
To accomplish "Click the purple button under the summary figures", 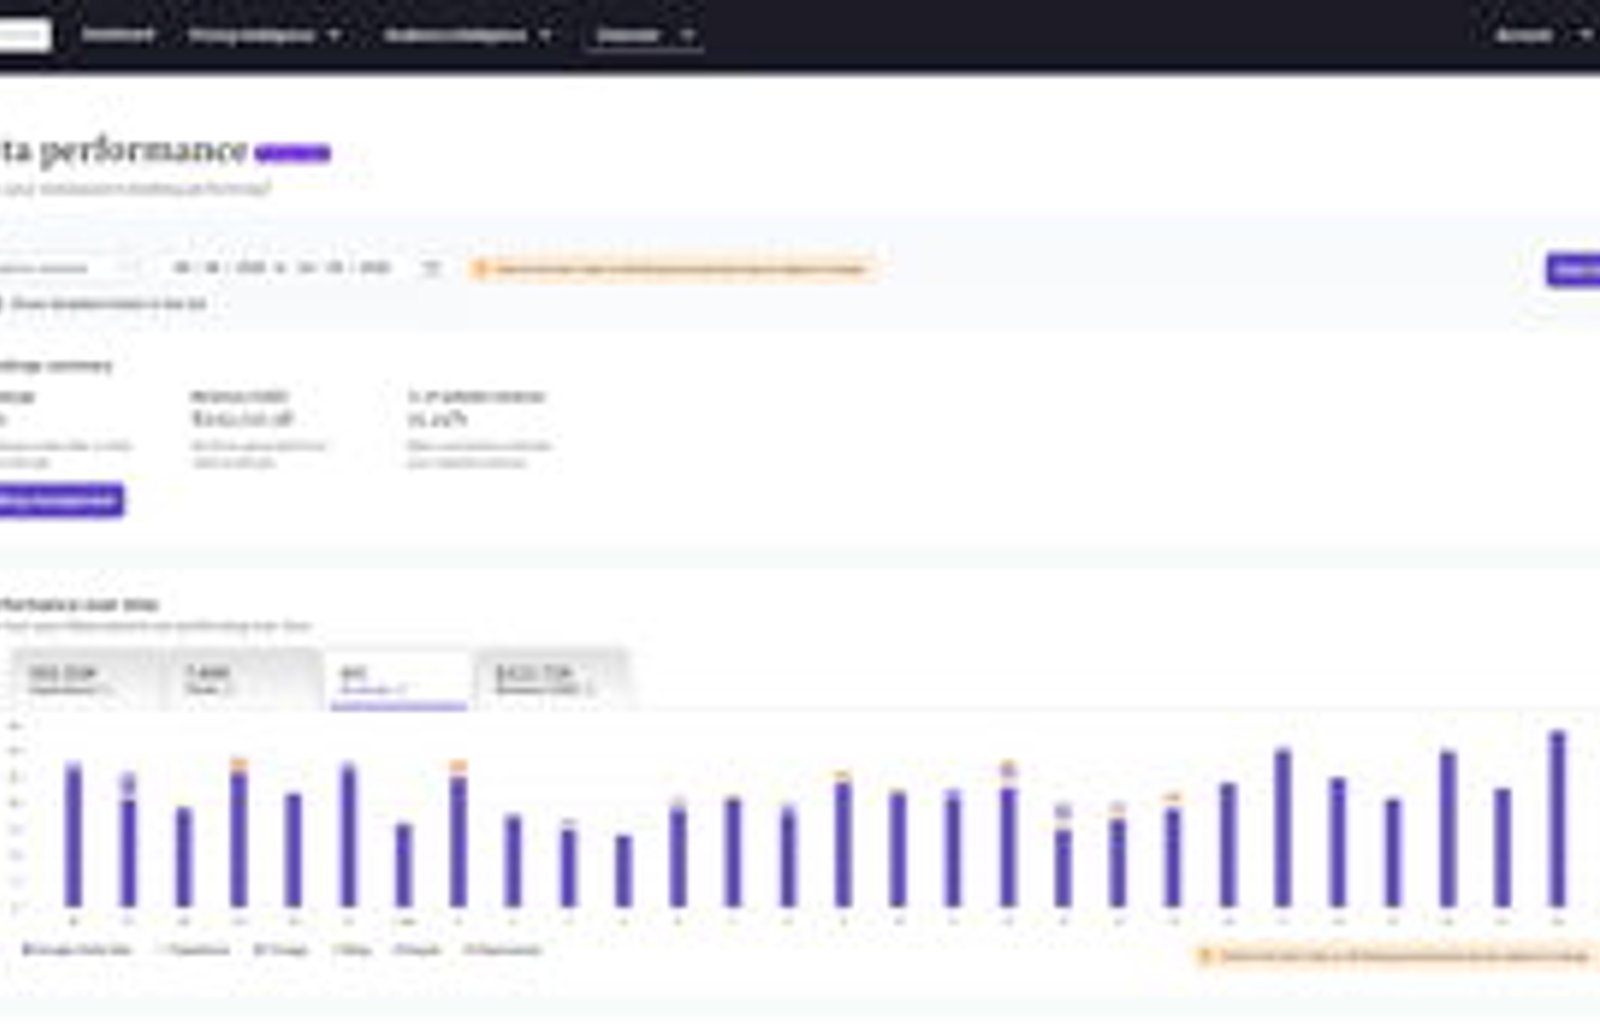I will tap(60, 500).
